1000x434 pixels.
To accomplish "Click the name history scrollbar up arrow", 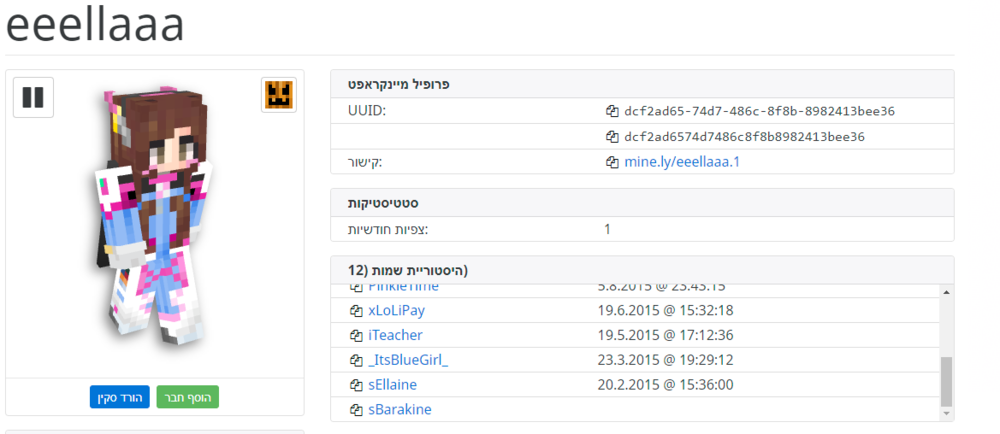I will click(x=946, y=291).
